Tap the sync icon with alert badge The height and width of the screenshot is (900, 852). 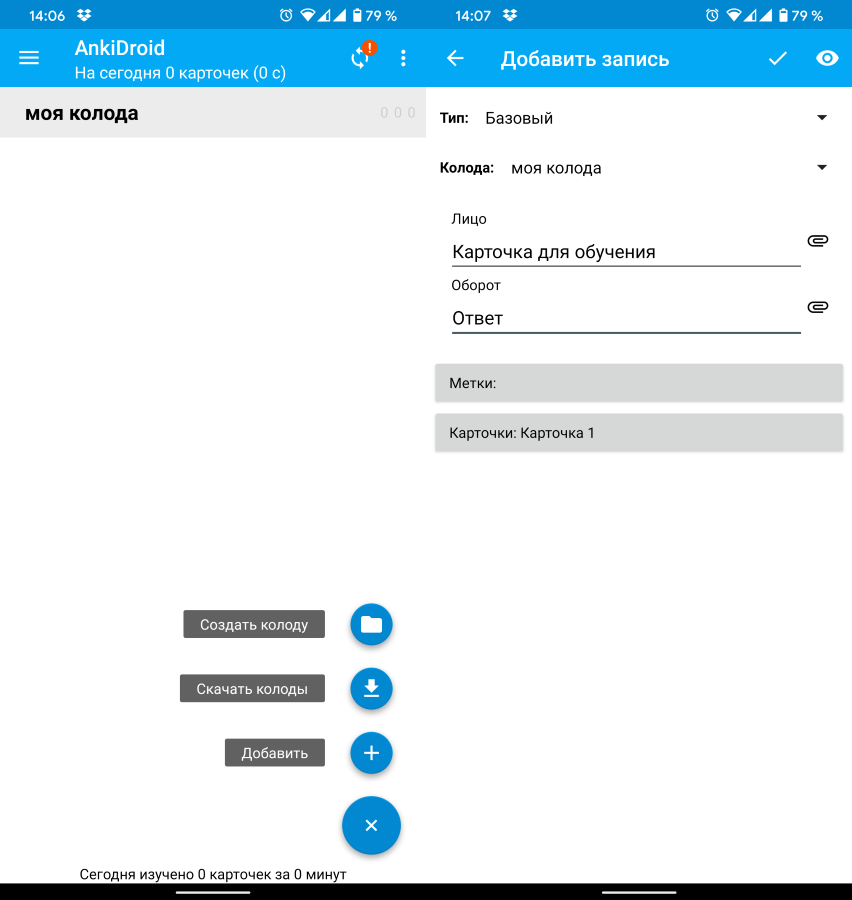coord(363,56)
